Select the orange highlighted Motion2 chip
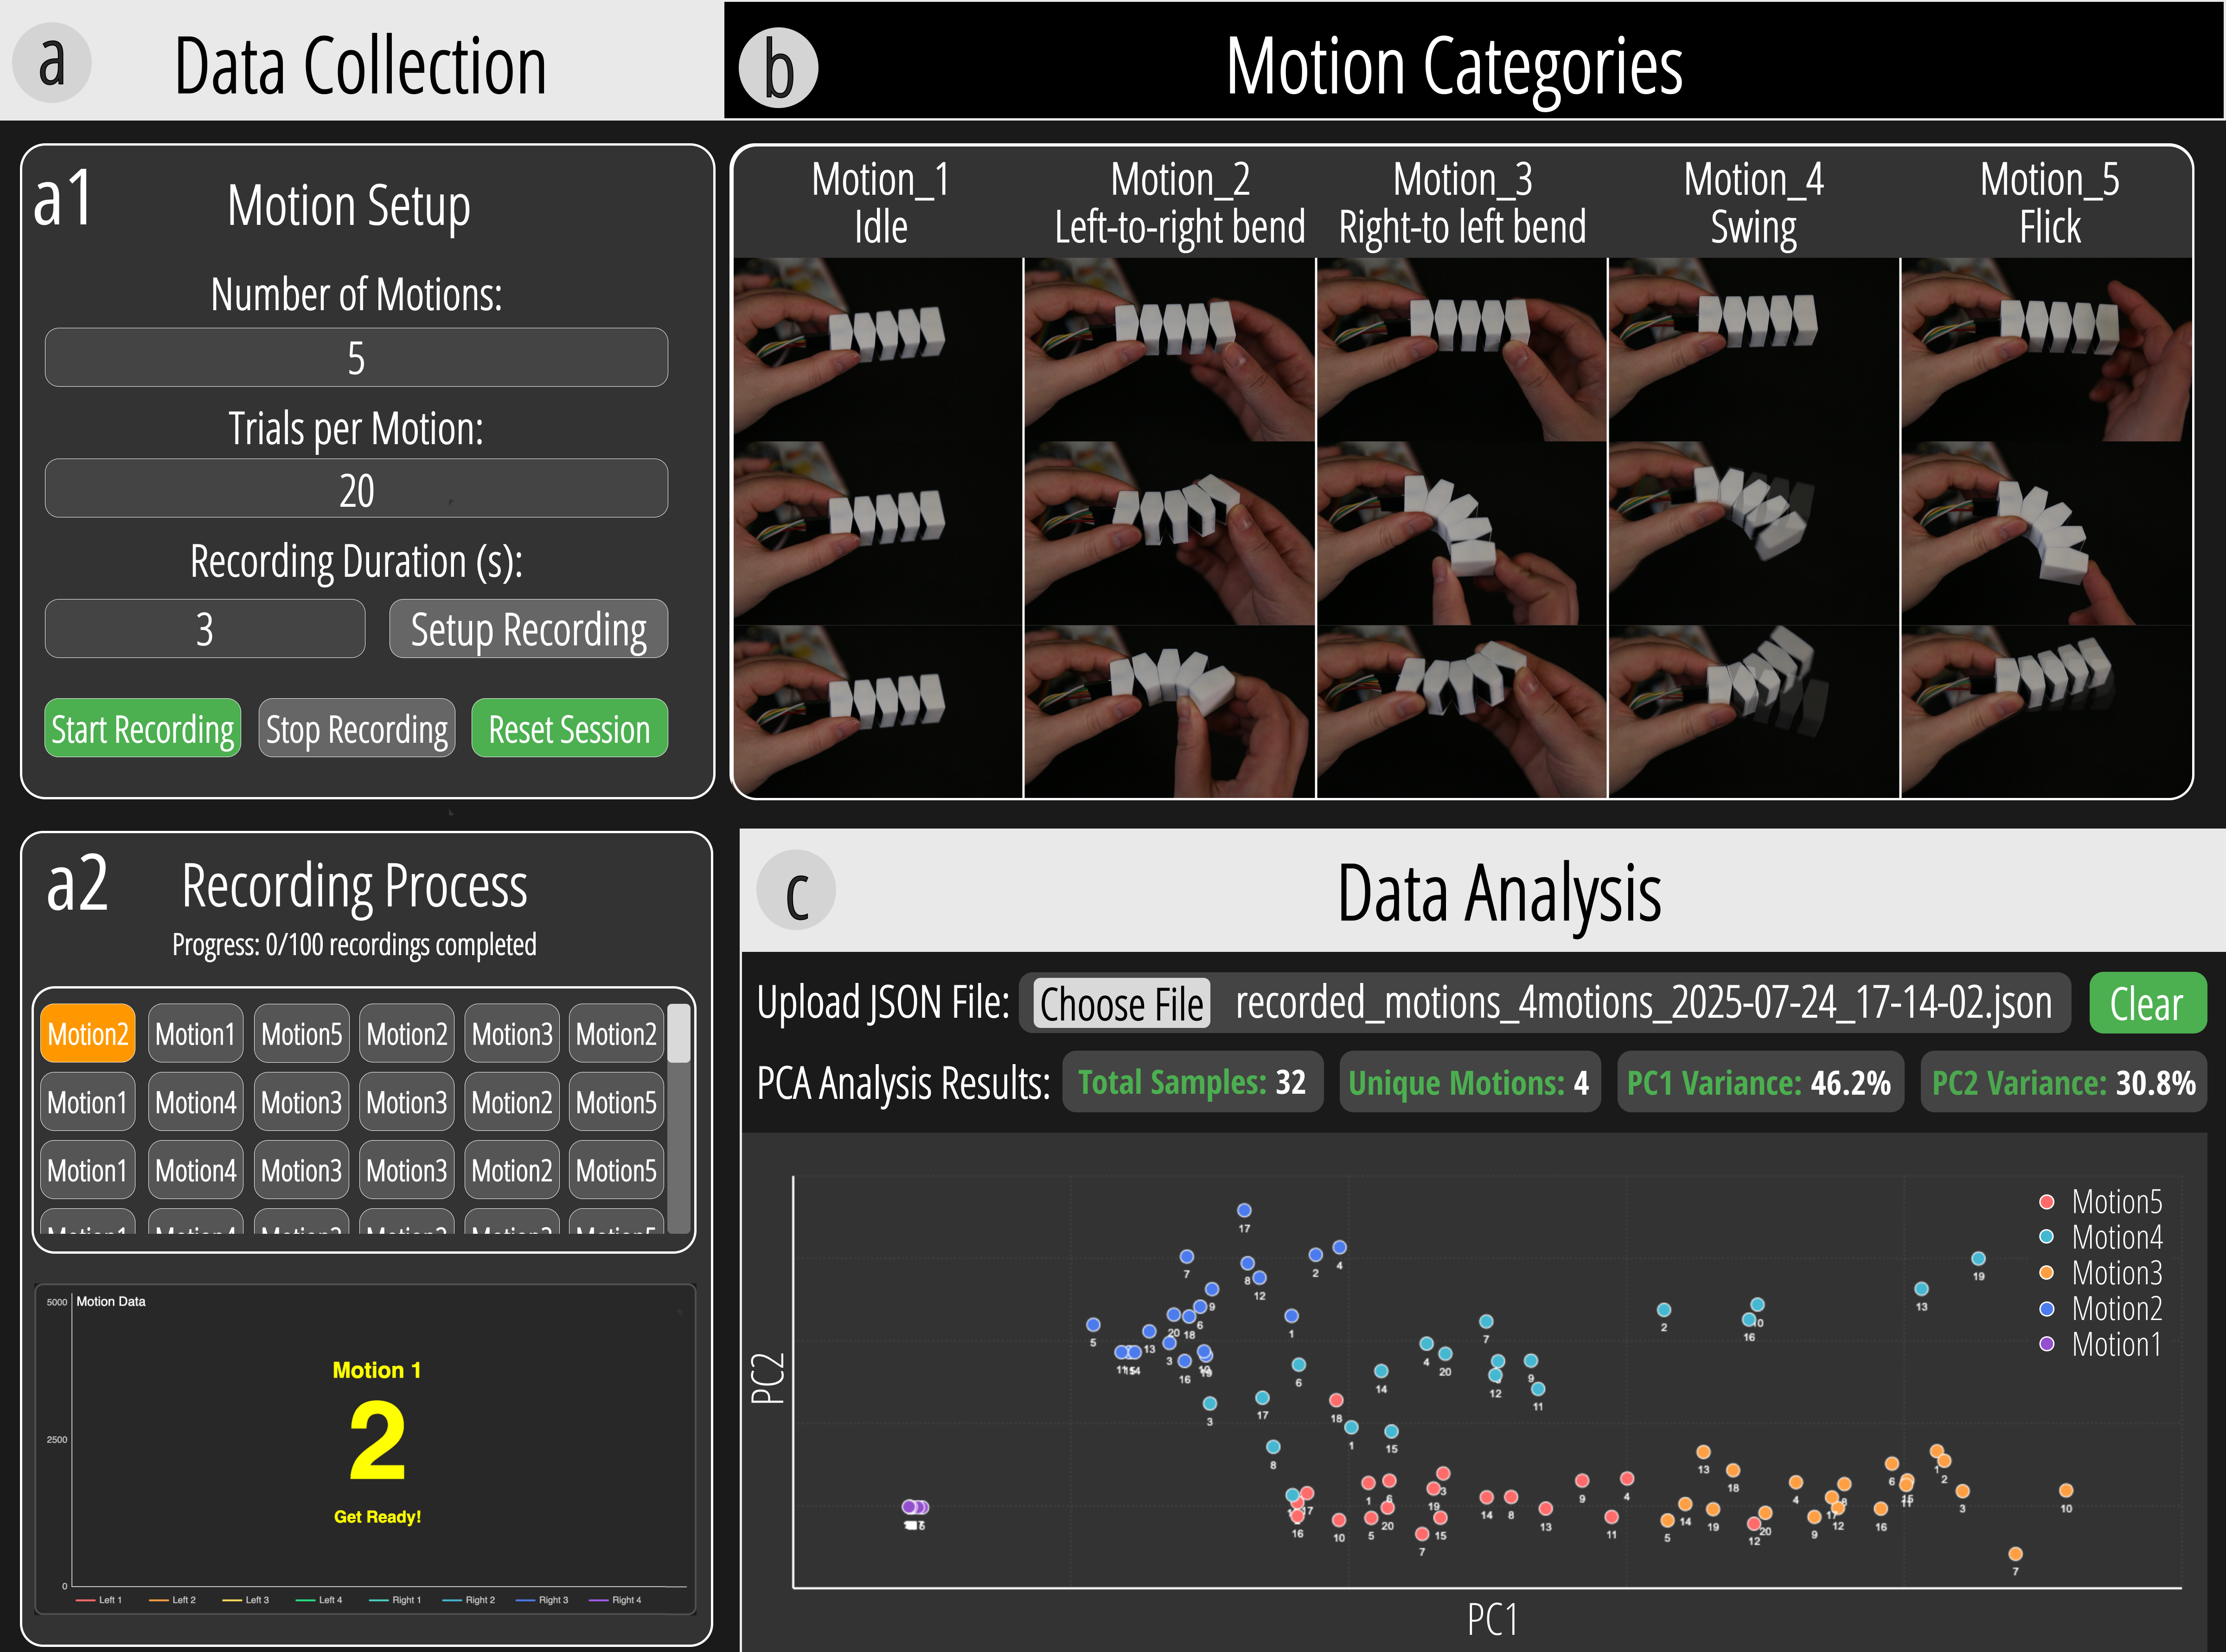The height and width of the screenshot is (1652, 2226). pos(88,1033)
